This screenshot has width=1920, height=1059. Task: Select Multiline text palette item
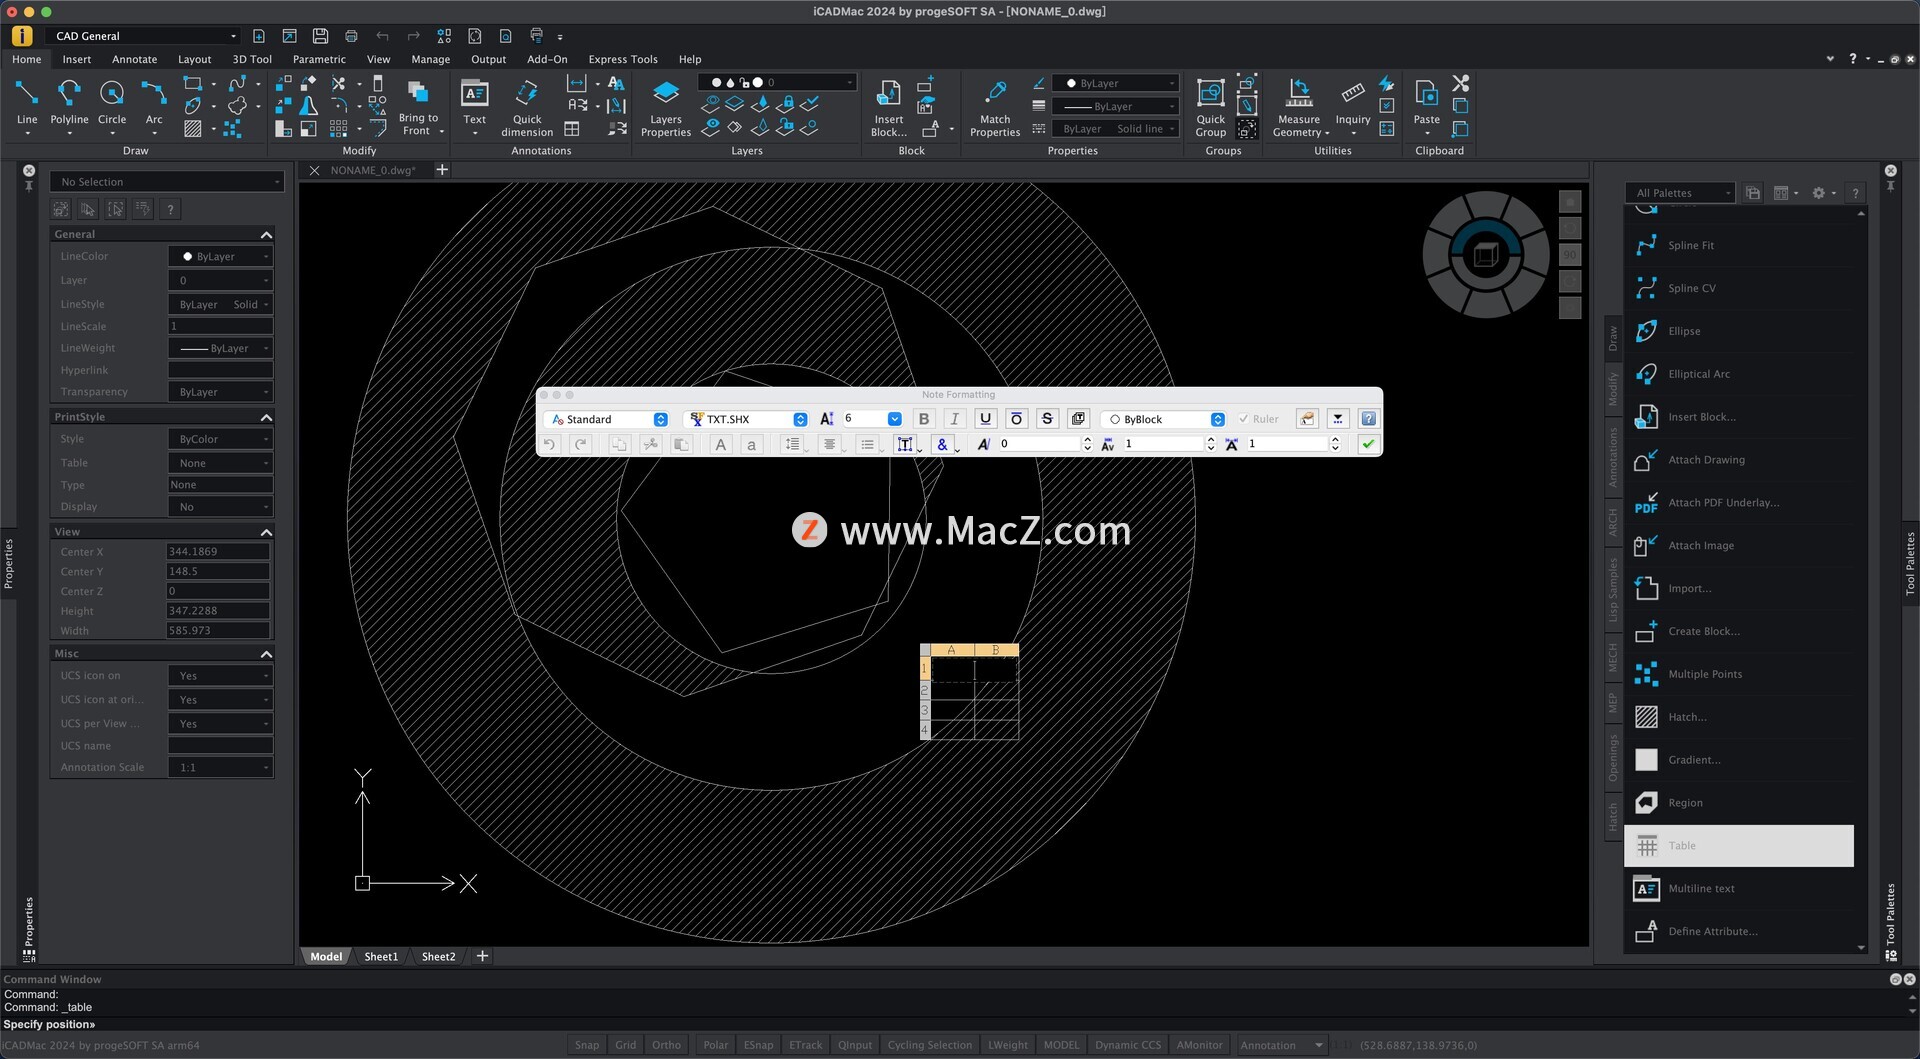pos(1739,888)
